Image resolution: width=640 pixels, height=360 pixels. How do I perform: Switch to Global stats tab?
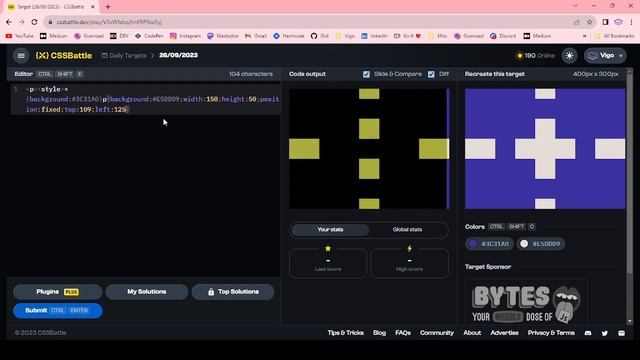pyautogui.click(x=407, y=230)
